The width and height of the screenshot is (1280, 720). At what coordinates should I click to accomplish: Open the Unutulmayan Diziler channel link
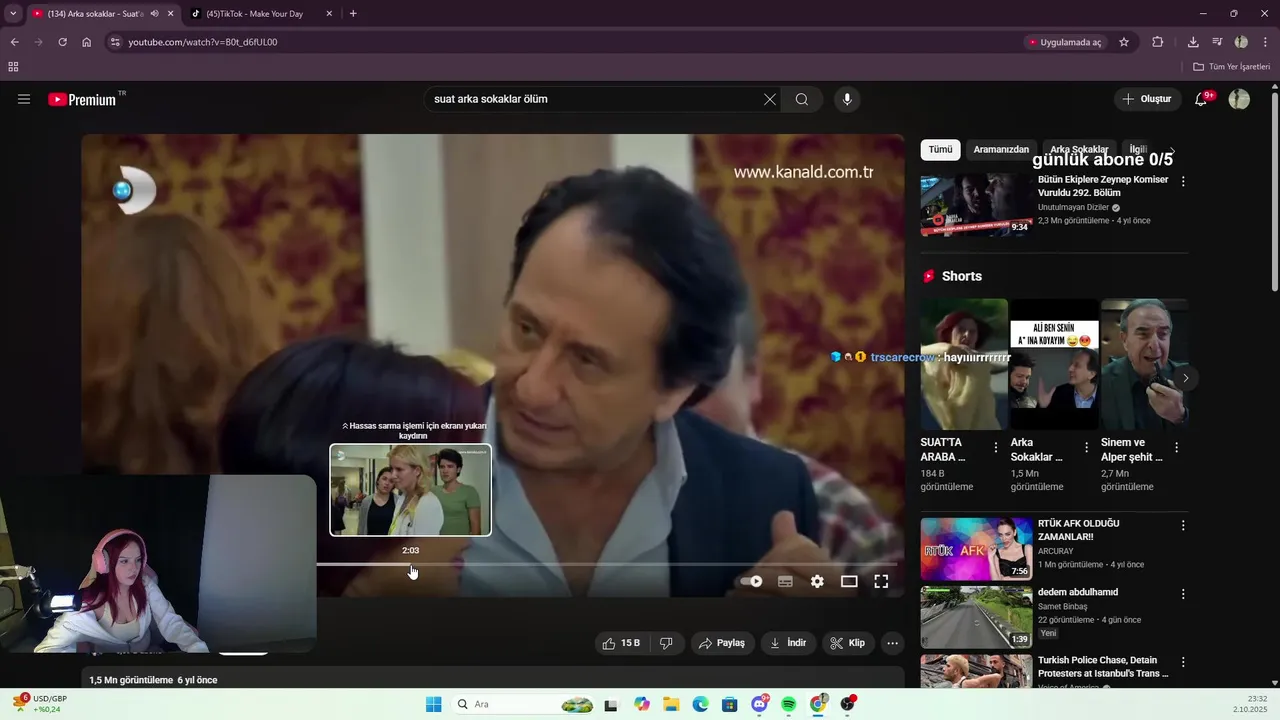point(1073,207)
